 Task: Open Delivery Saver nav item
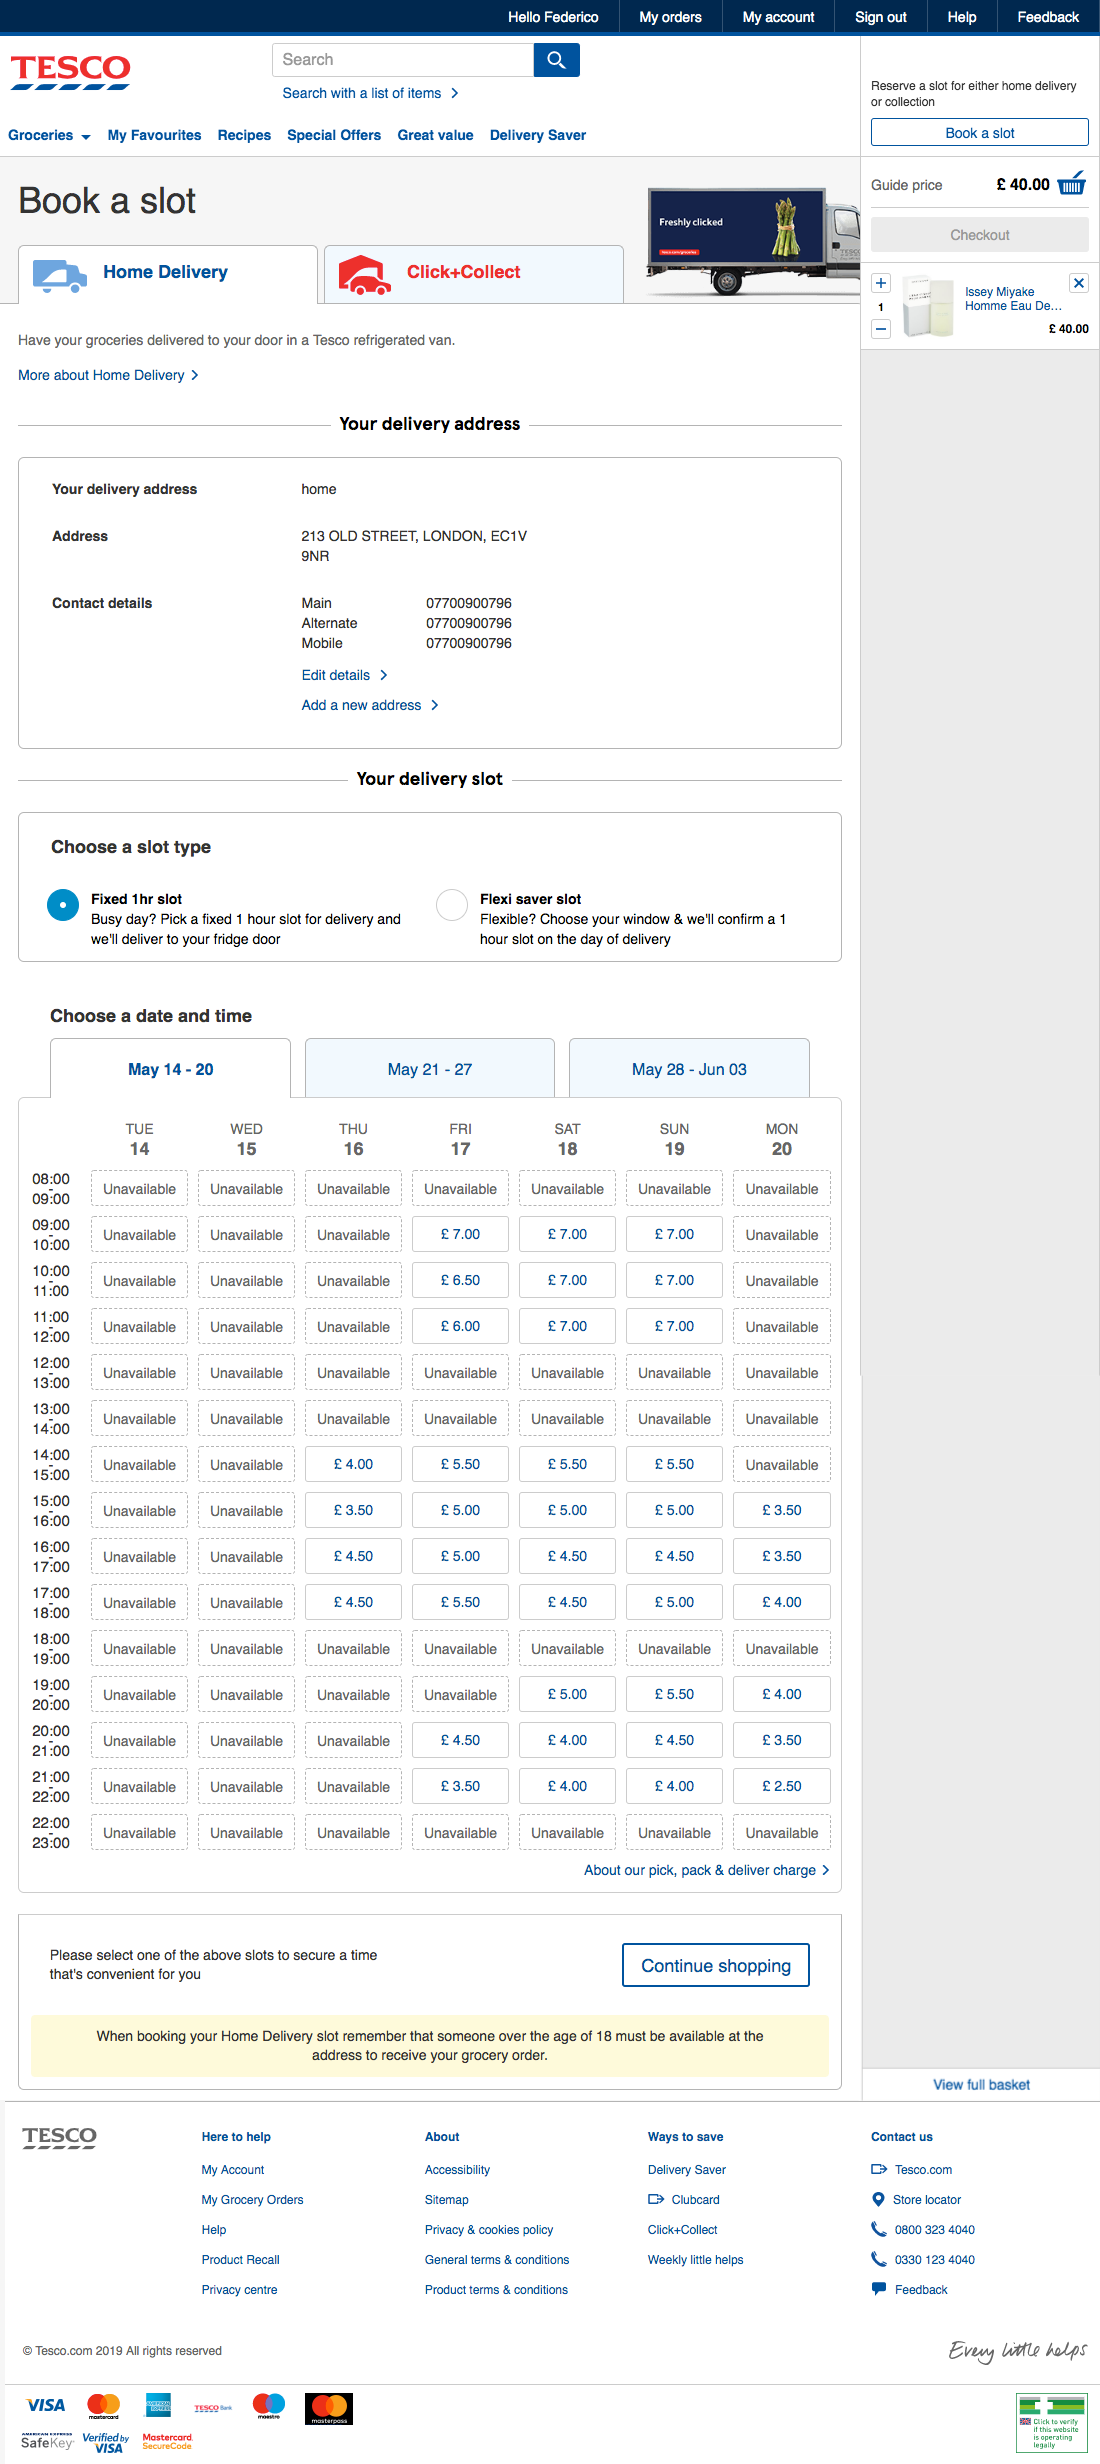[x=538, y=135]
